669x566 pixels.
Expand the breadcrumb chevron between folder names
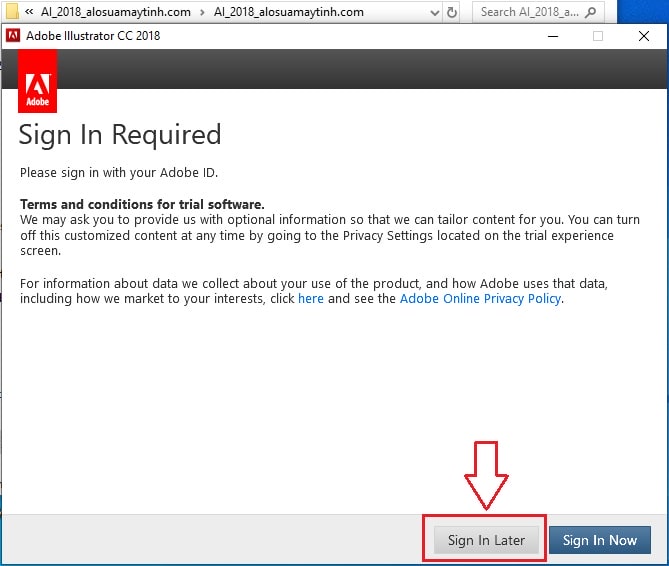click(x=202, y=12)
